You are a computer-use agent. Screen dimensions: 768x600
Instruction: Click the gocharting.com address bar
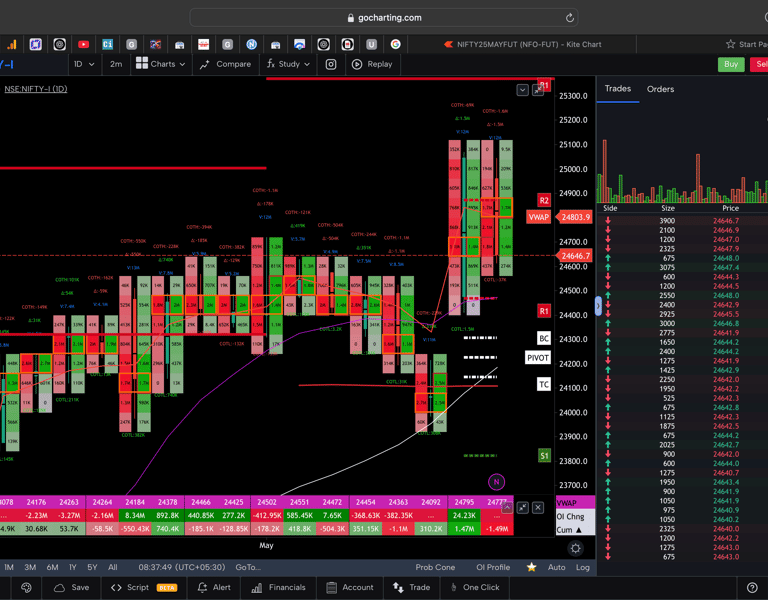(384, 18)
